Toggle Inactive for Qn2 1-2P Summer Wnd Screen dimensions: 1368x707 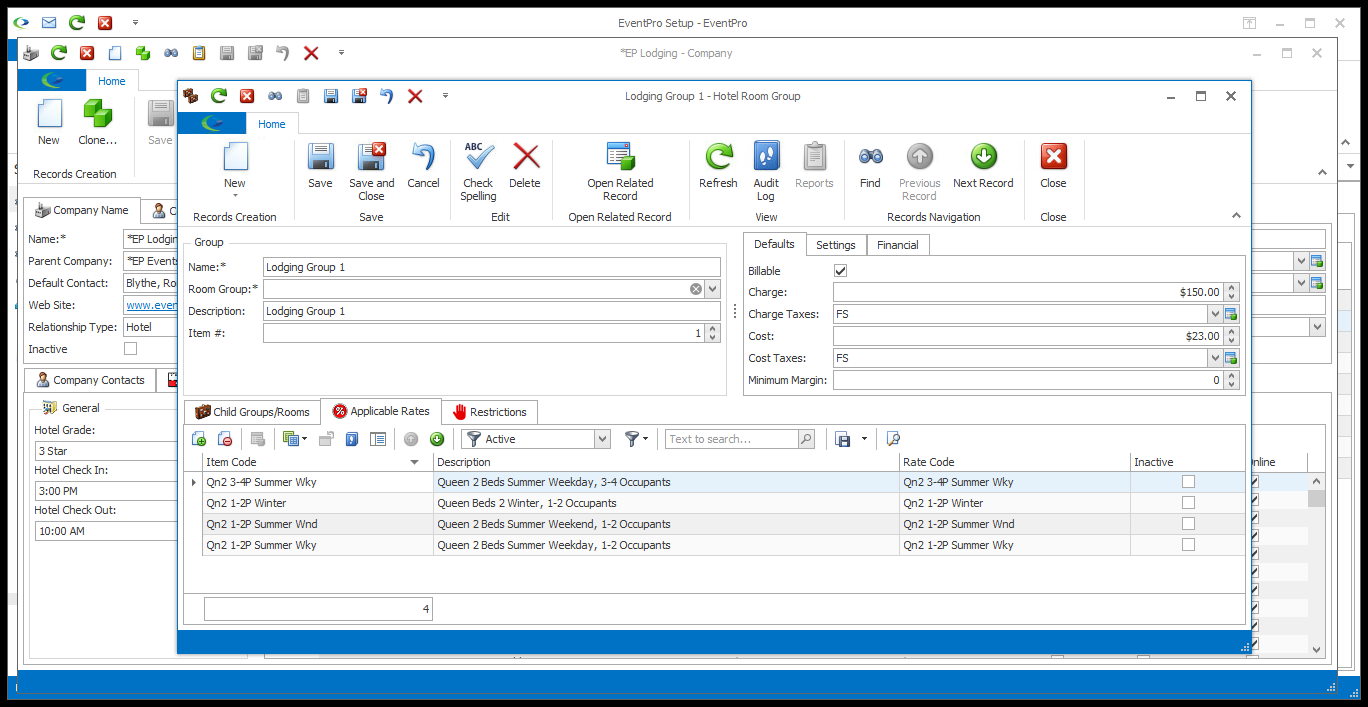click(1188, 524)
